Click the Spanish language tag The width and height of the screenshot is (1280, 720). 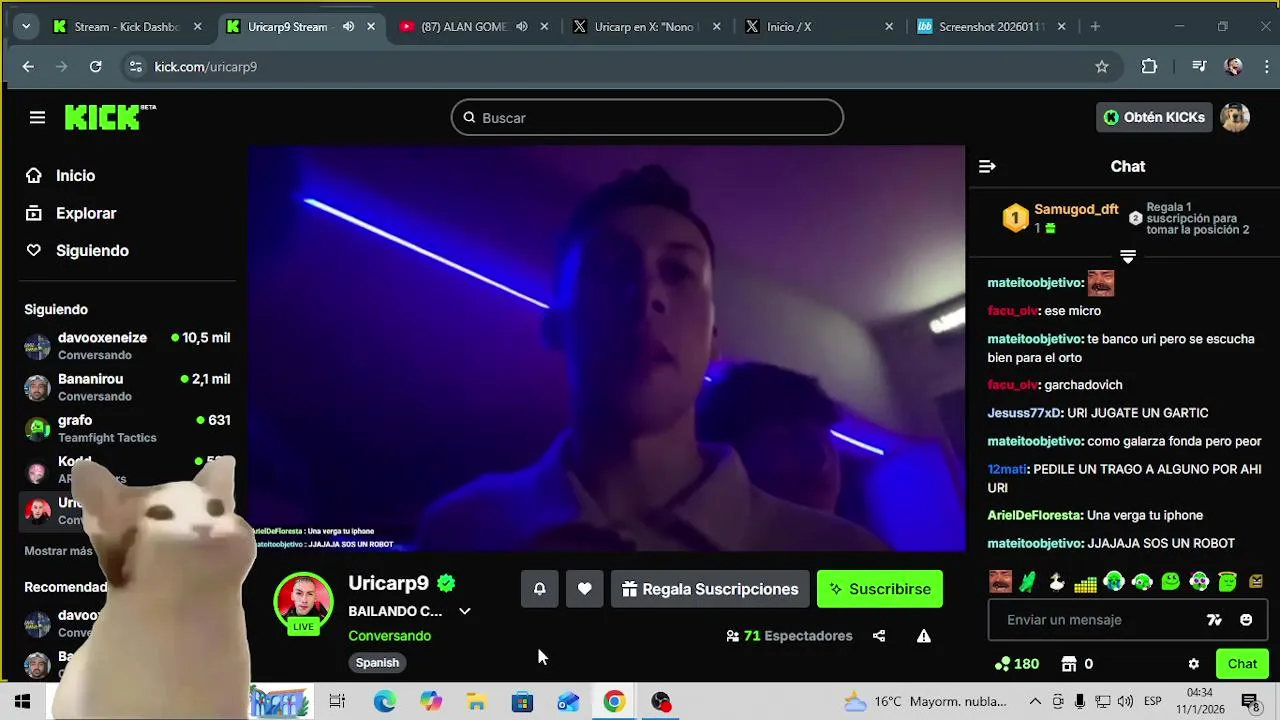coord(377,662)
